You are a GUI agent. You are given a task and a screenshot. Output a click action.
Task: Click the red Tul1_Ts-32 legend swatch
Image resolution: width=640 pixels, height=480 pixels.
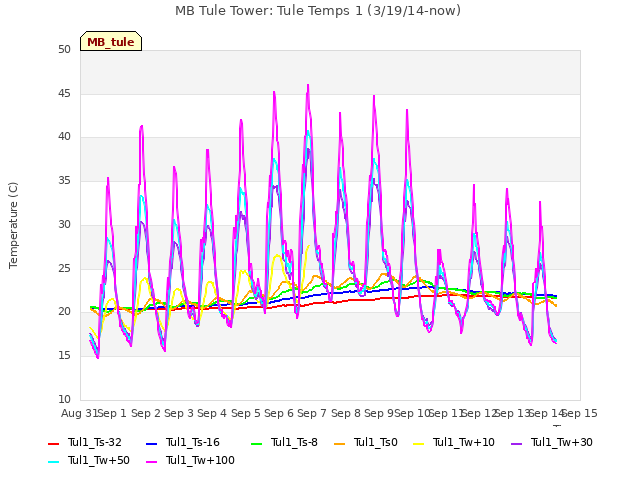tap(54, 443)
